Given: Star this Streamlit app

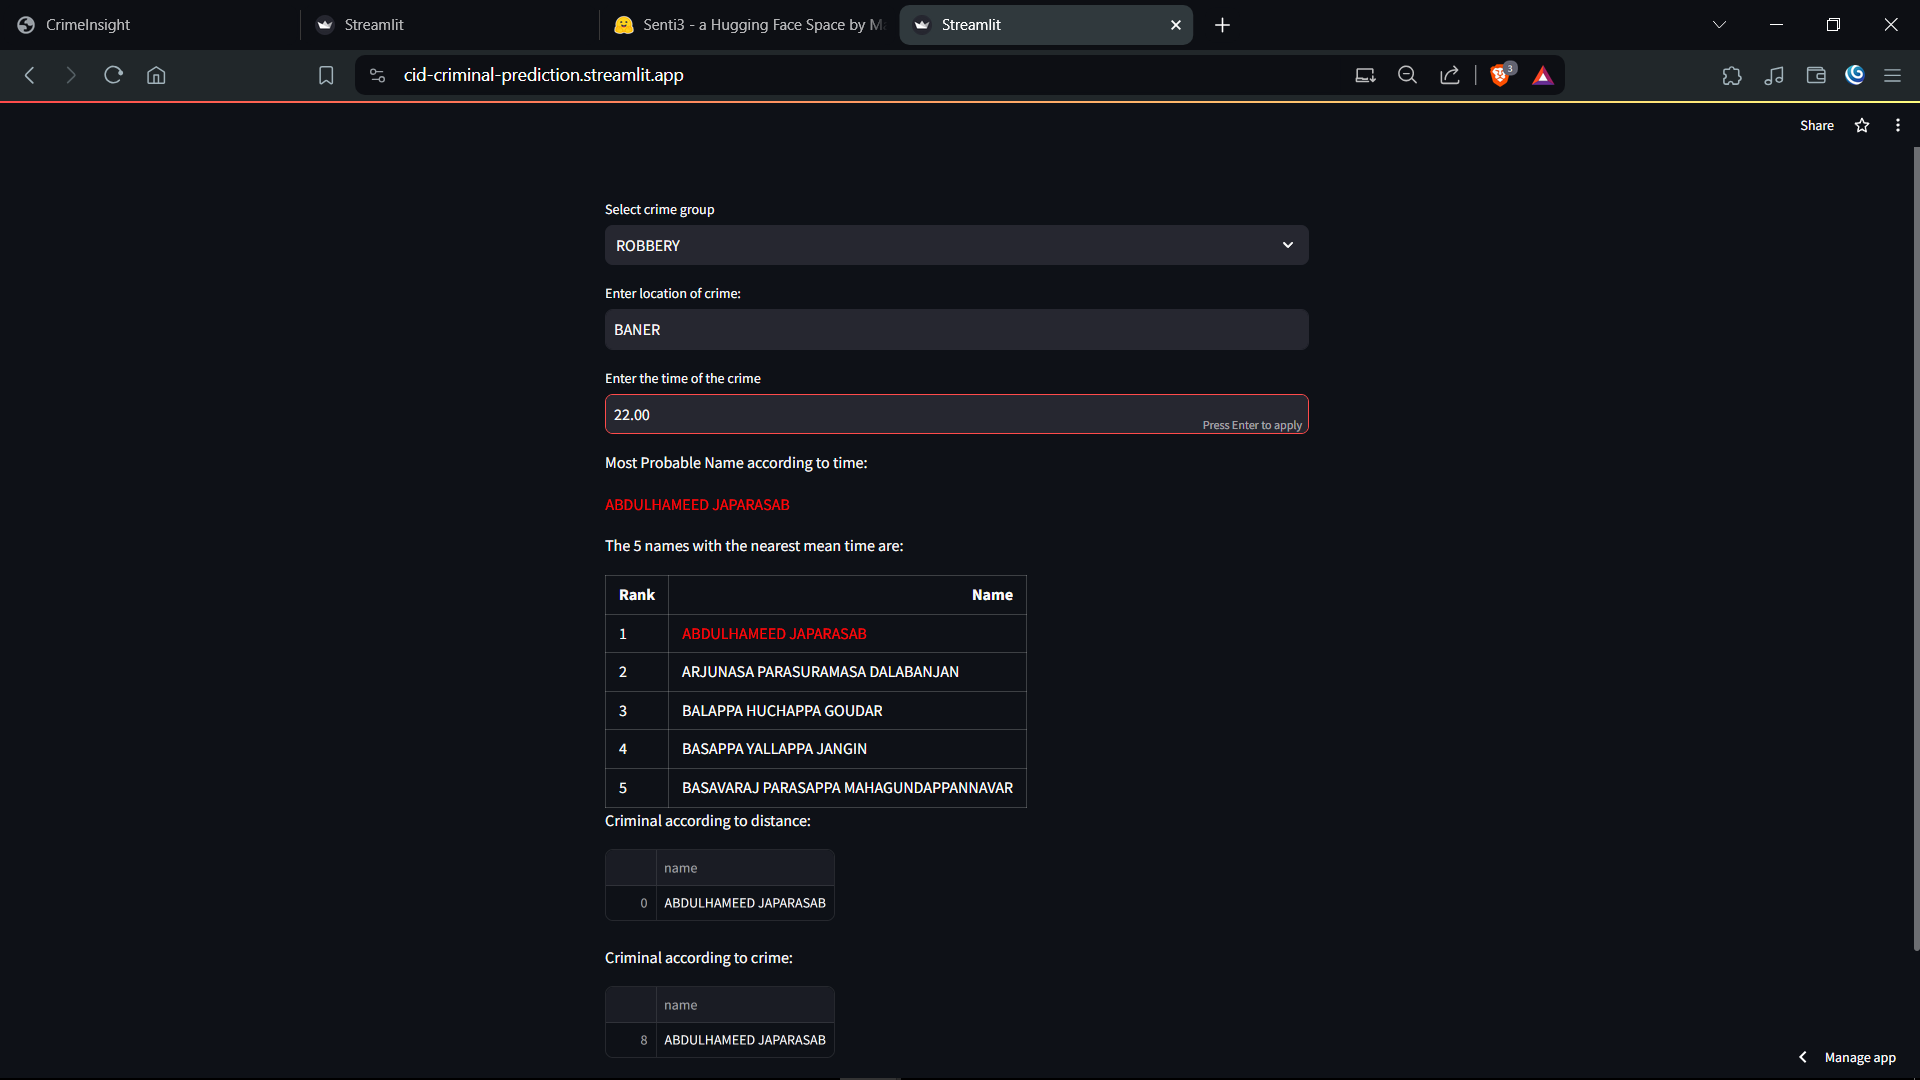Looking at the screenshot, I should (1862, 125).
